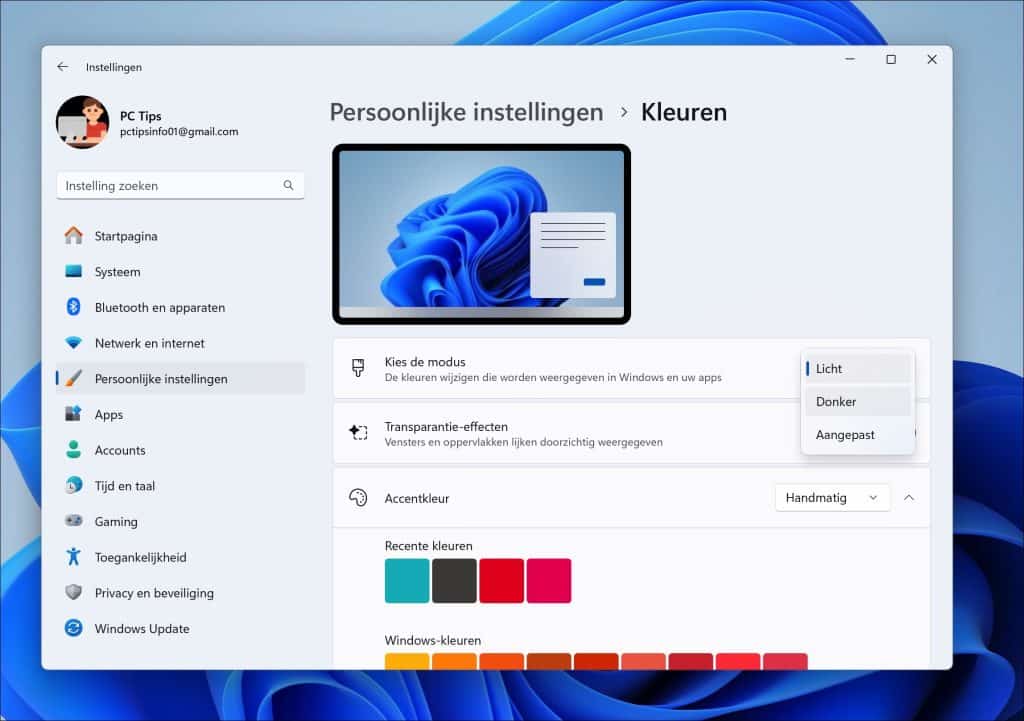Open Toegankelijkheid settings
Viewport: 1024px width, 721px height.
180,557
